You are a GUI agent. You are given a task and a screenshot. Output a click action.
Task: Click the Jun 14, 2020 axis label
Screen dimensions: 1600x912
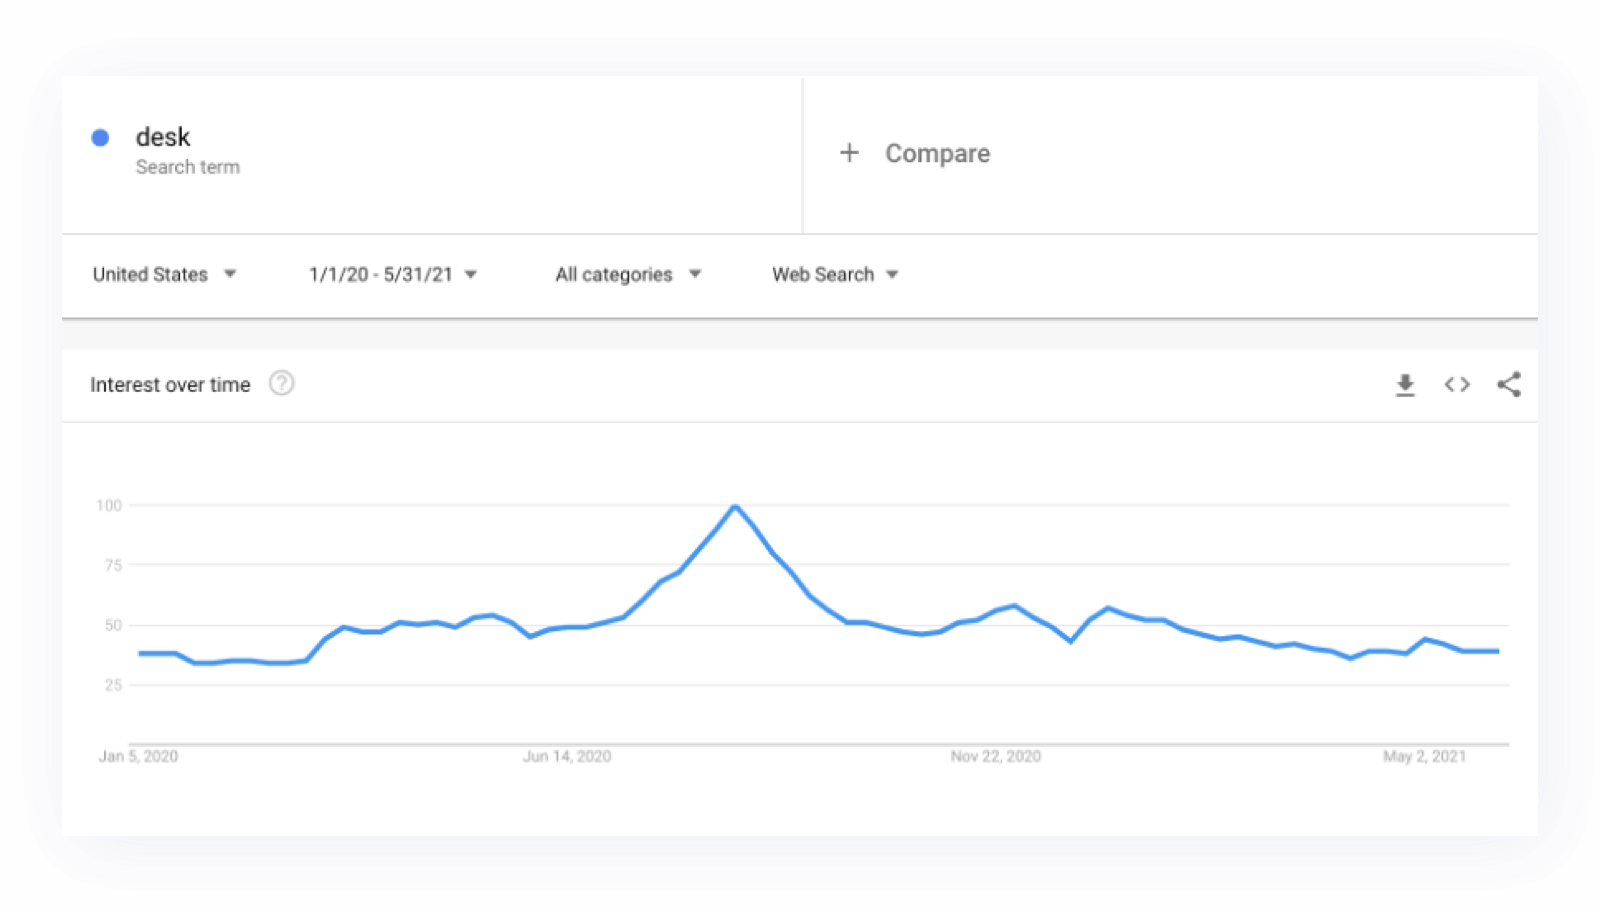tap(567, 756)
